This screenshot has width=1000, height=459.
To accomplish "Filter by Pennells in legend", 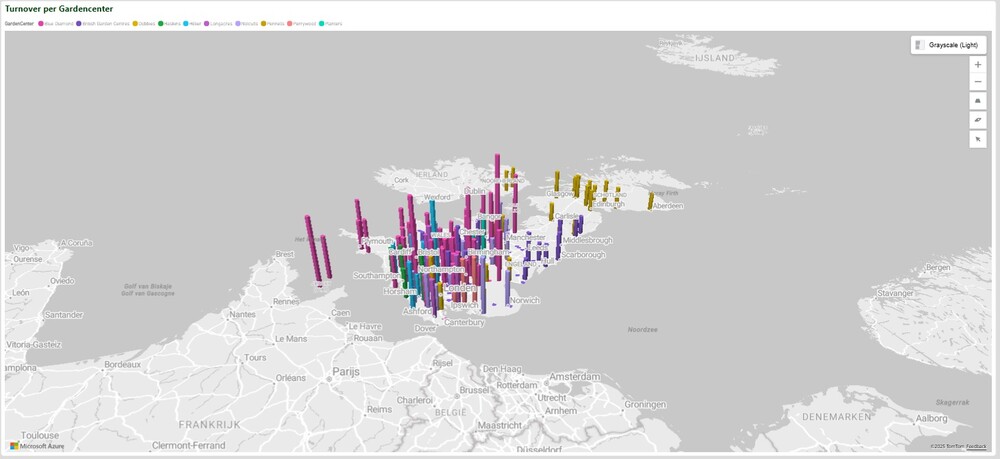I will (x=274, y=23).
